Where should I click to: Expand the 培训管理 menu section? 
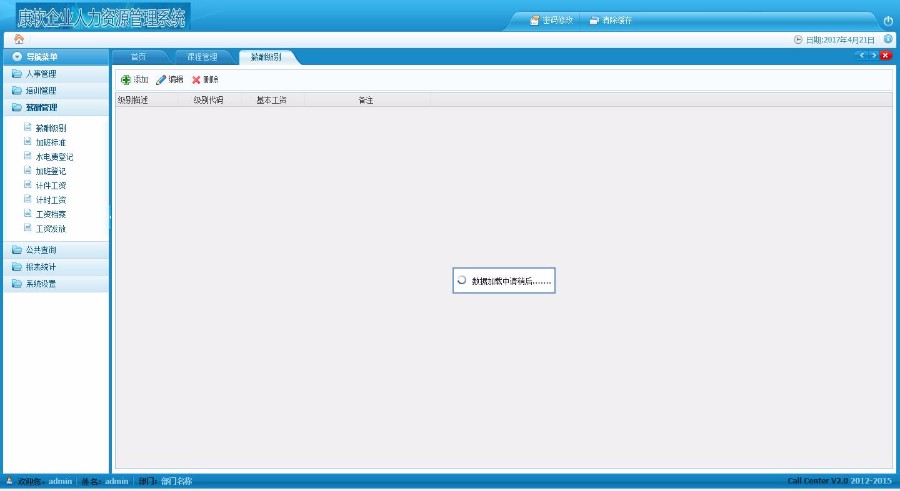coord(56,91)
